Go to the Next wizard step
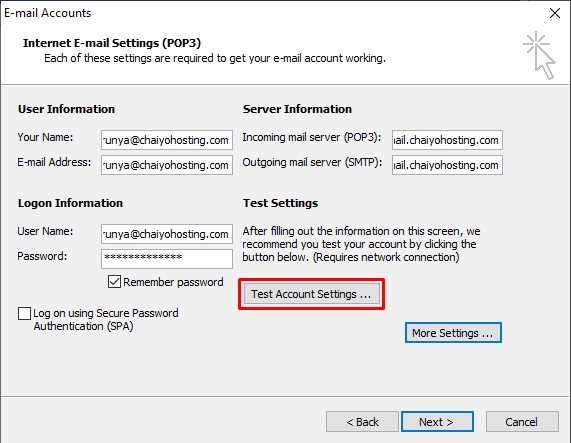571x443 pixels. point(437,422)
